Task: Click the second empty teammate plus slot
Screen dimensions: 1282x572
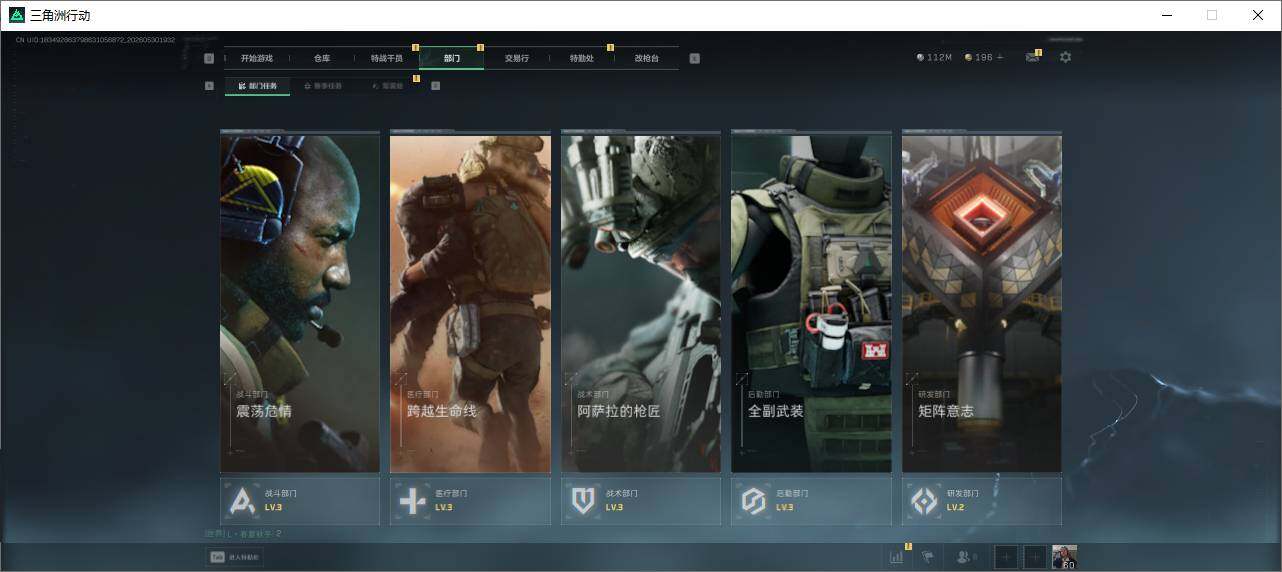Action: tap(1035, 557)
